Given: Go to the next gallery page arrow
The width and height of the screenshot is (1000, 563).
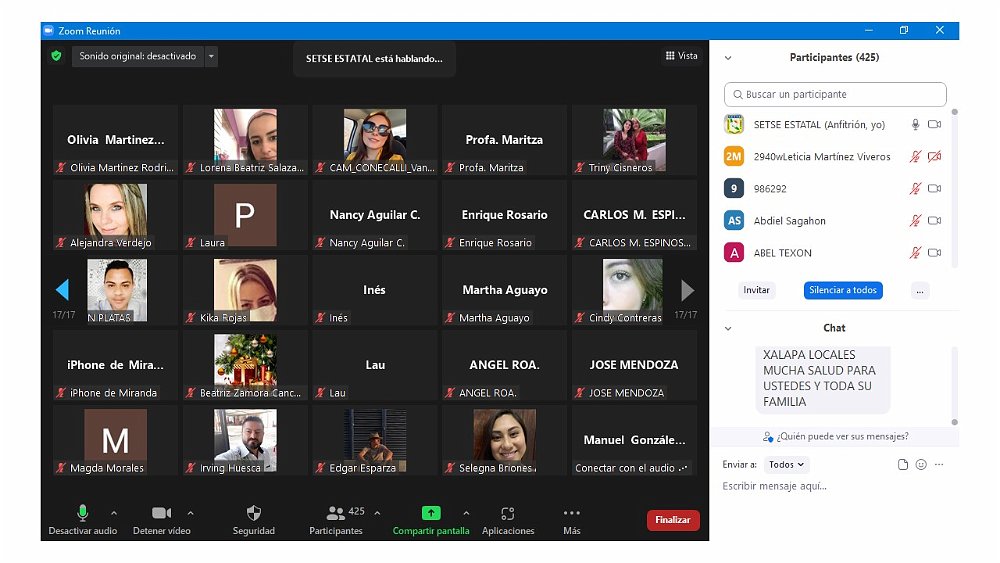Looking at the screenshot, I should click(687, 290).
